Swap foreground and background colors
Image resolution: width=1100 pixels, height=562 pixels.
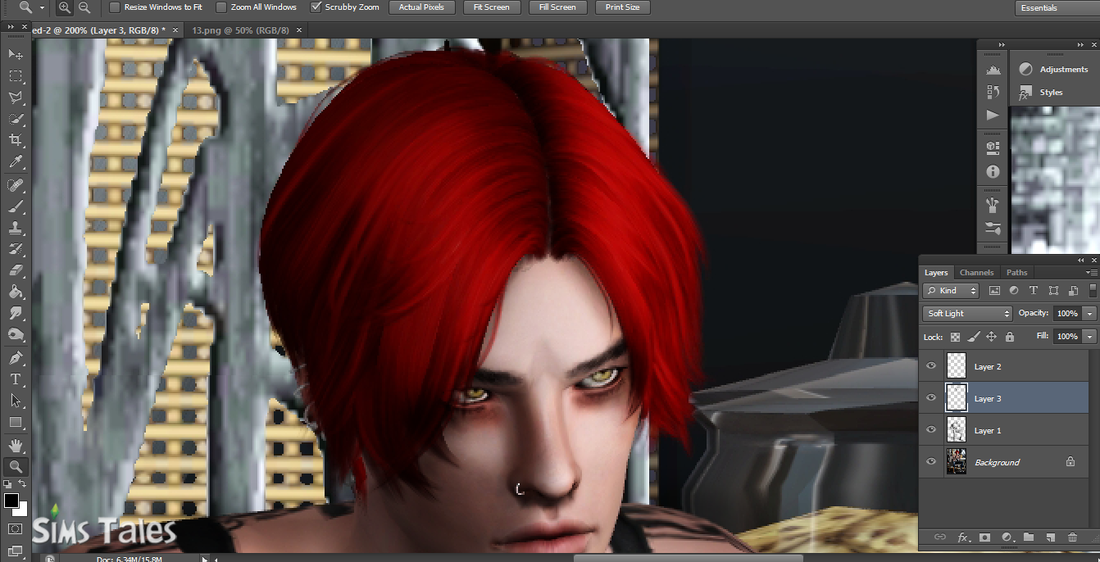pos(22,484)
